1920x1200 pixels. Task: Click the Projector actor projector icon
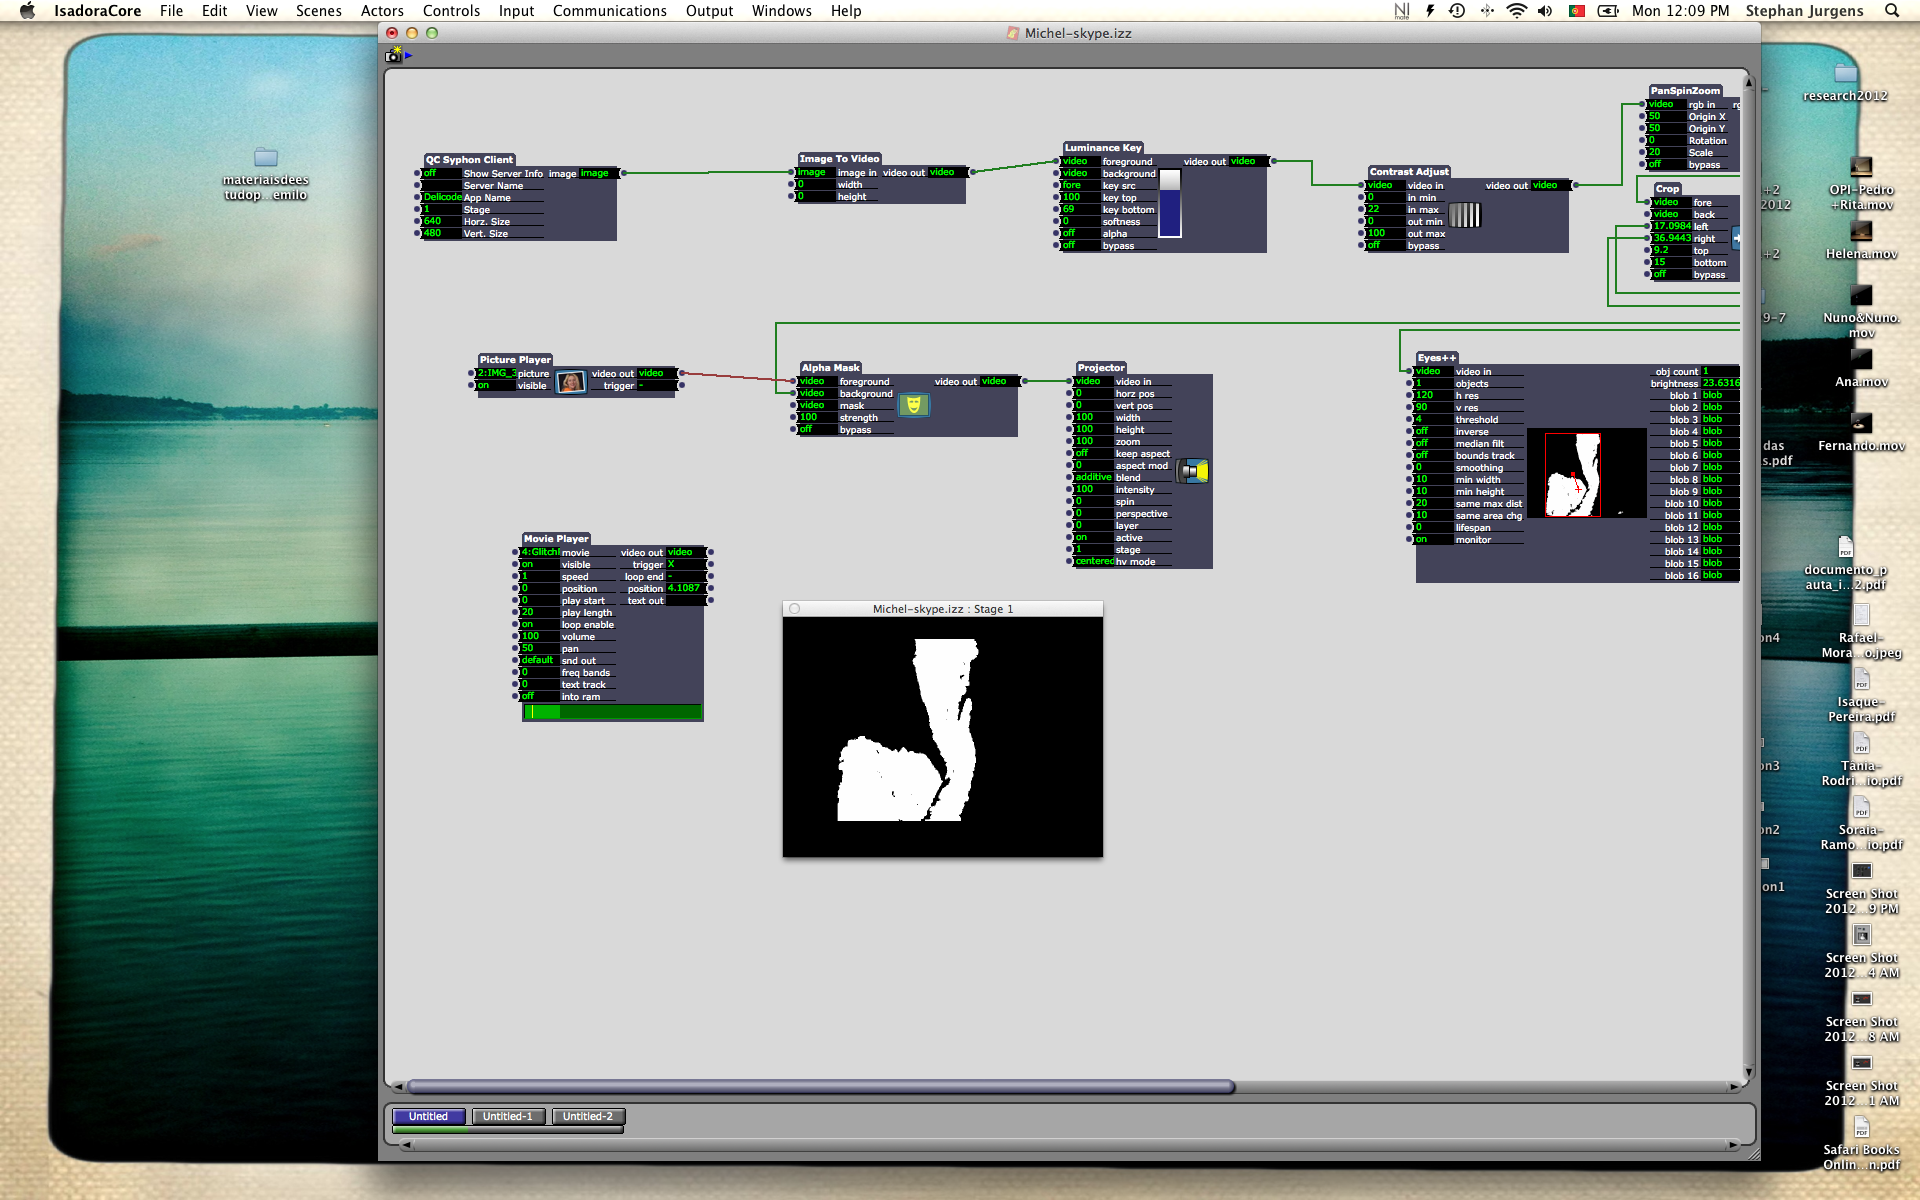click(x=1193, y=471)
